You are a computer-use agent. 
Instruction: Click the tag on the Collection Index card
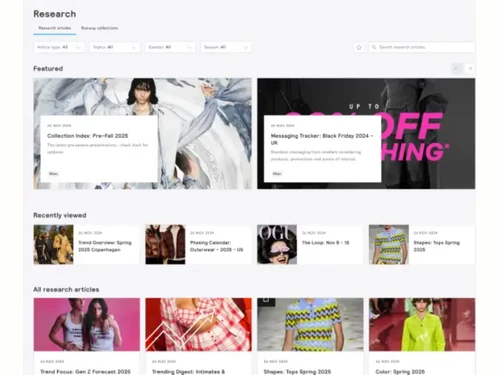pyautogui.click(x=54, y=174)
